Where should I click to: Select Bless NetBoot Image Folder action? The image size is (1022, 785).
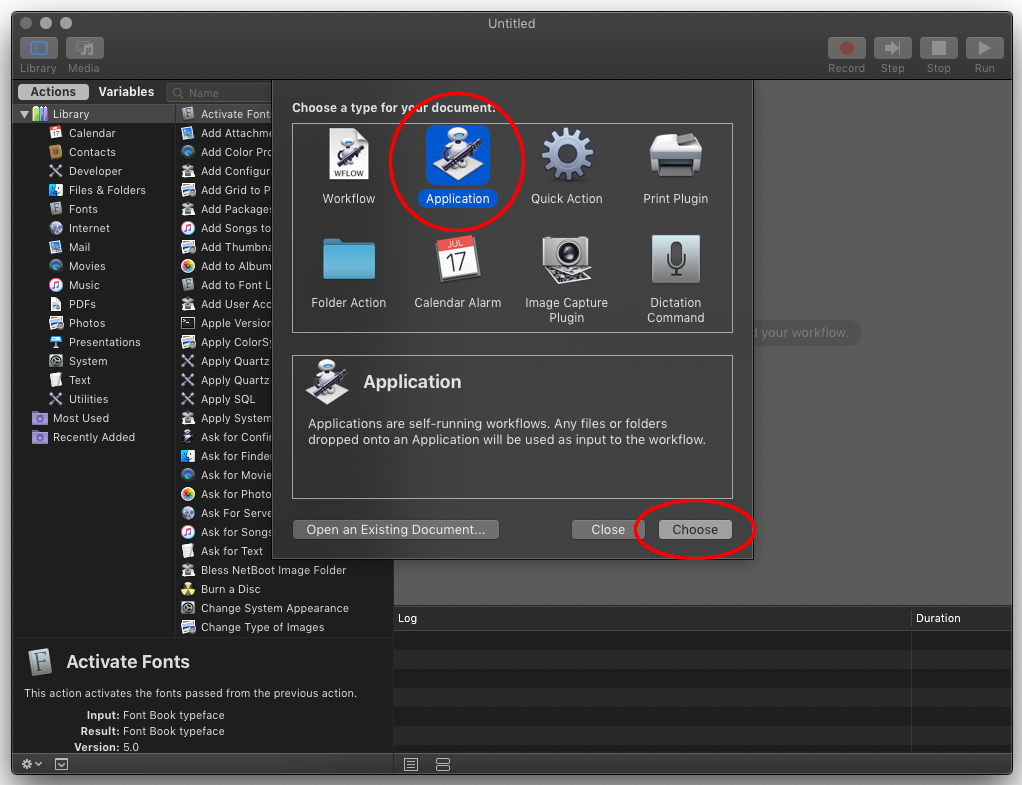[273, 570]
